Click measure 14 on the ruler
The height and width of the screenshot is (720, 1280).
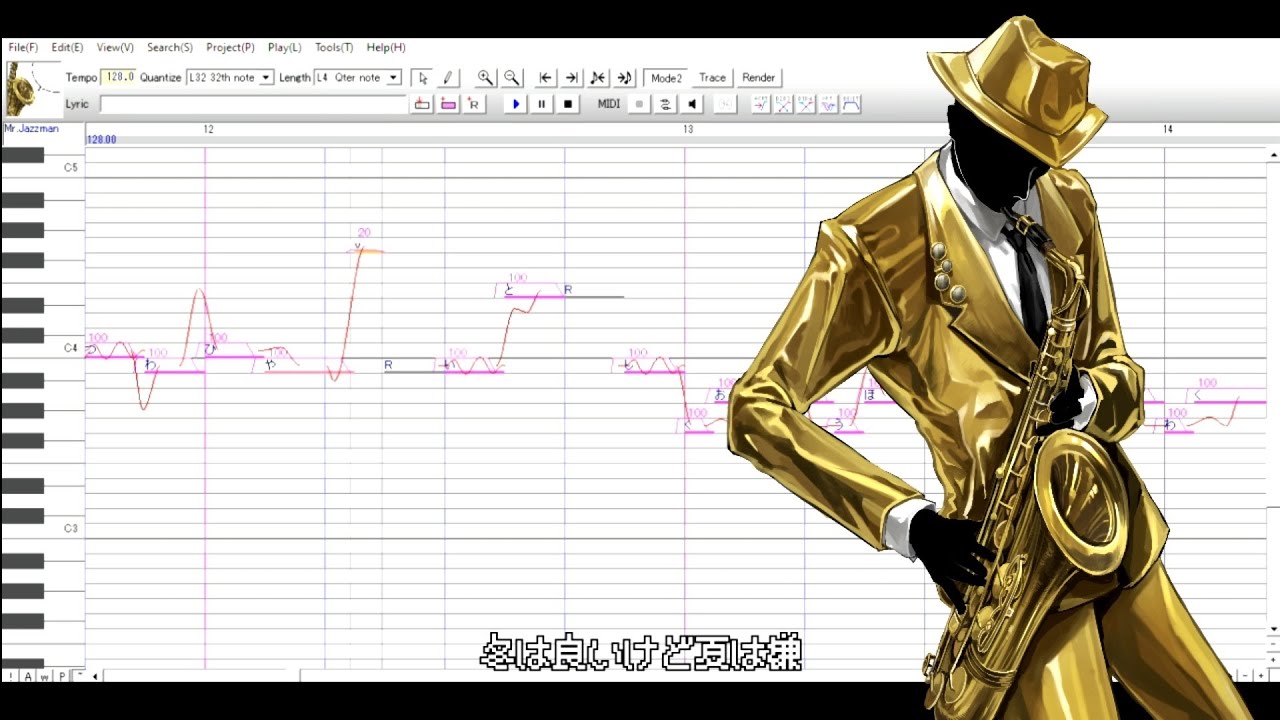(x=1168, y=130)
